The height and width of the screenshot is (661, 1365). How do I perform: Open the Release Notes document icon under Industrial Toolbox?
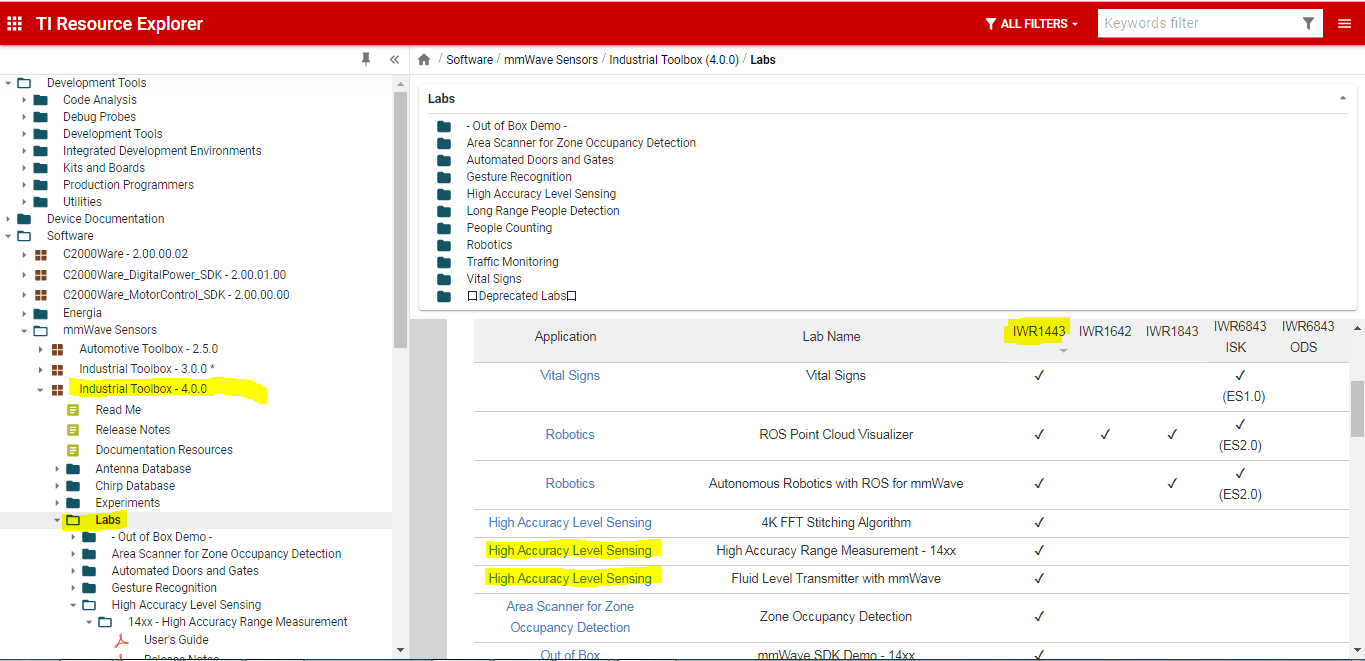(x=71, y=429)
